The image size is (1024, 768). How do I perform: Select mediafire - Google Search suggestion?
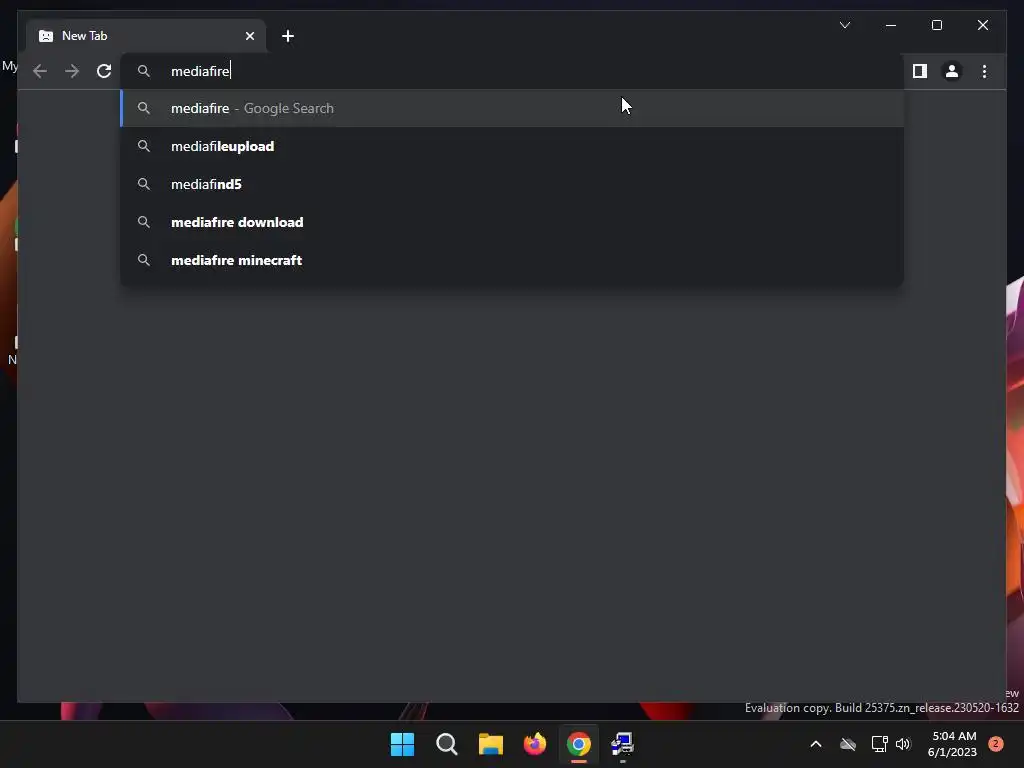pos(513,108)
